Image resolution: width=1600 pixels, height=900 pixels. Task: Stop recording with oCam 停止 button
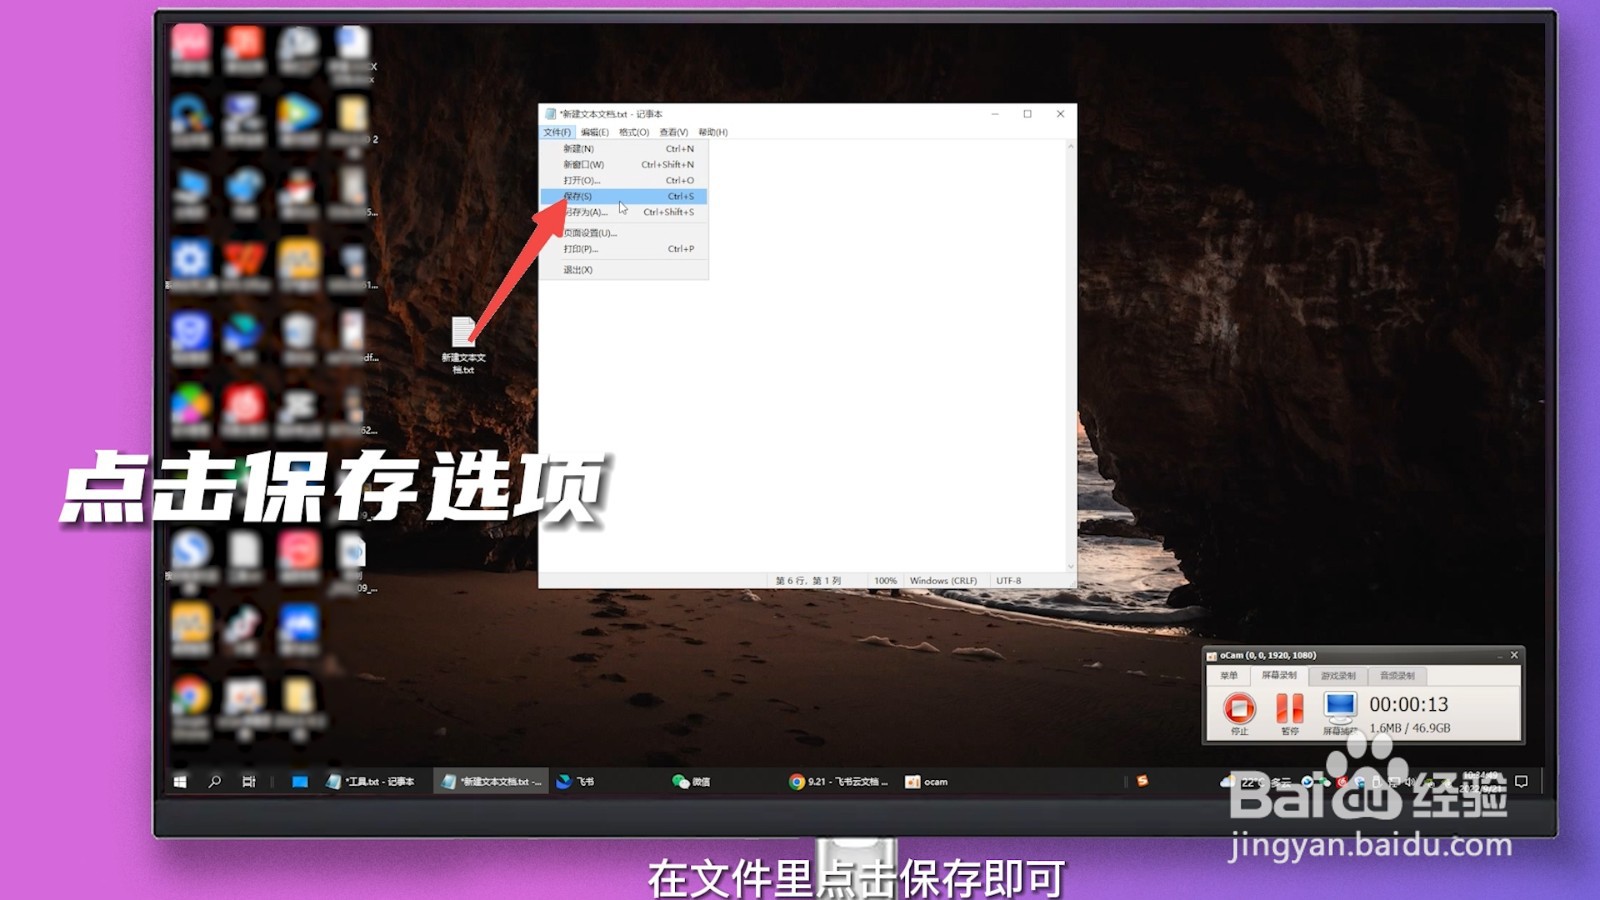1239,713
